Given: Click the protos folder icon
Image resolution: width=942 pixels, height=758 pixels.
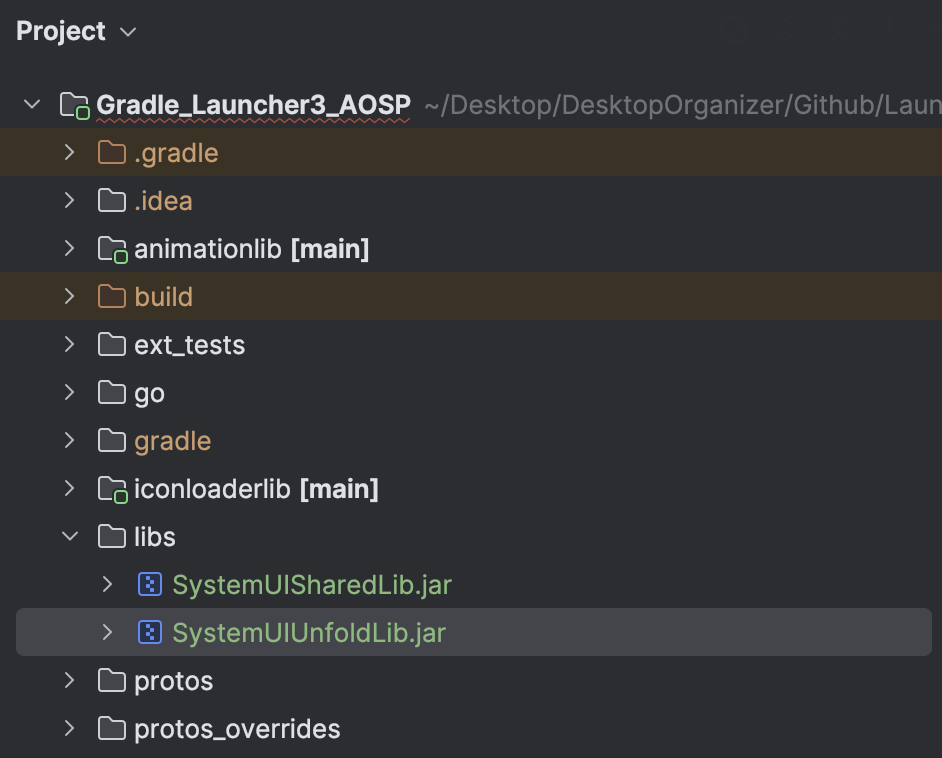Looking at the screenshot, I should tap(112, 681).
